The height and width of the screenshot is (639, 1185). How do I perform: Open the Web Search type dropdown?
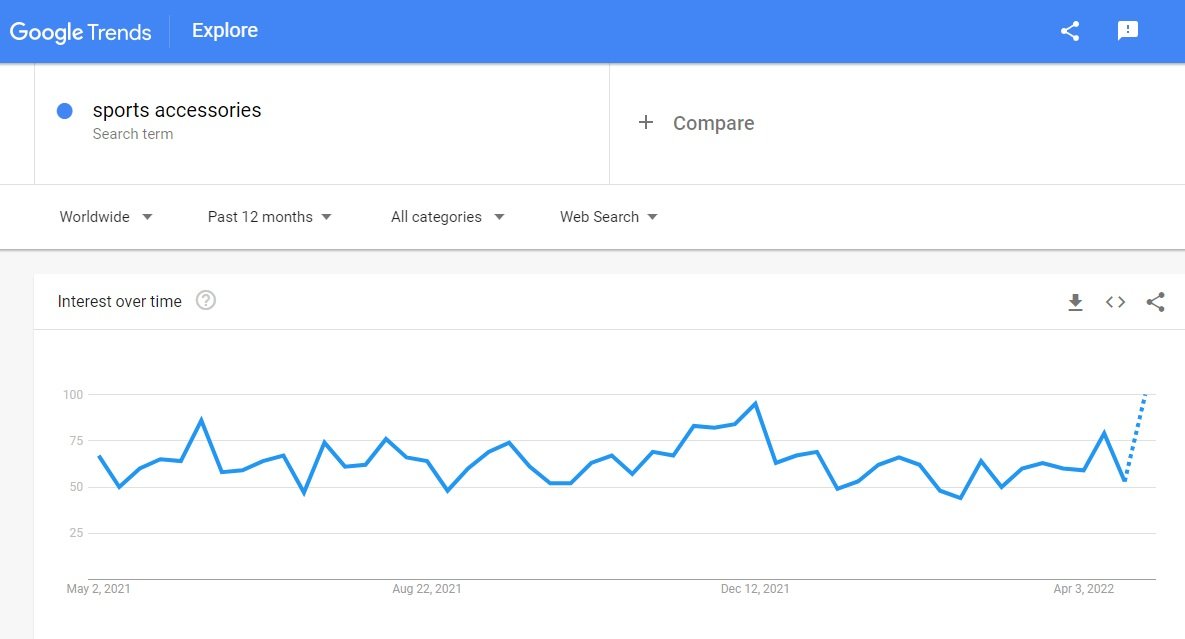(x=608, y=217)
